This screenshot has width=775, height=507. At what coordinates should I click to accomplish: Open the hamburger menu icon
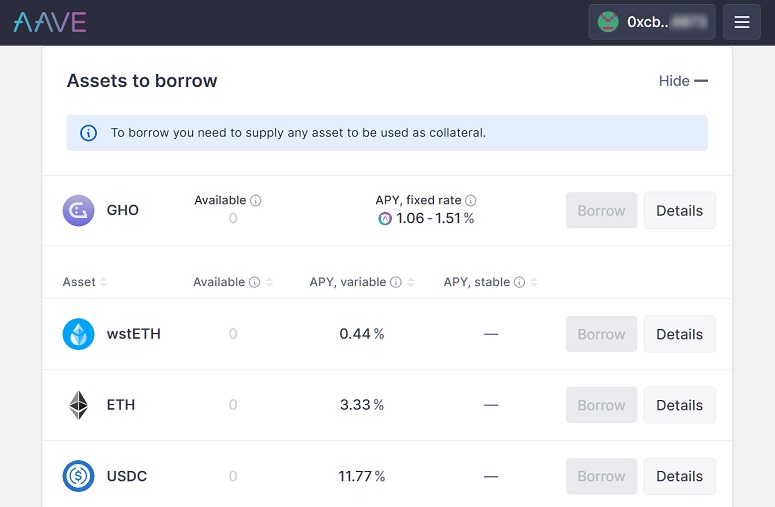(x=741, y=22)
